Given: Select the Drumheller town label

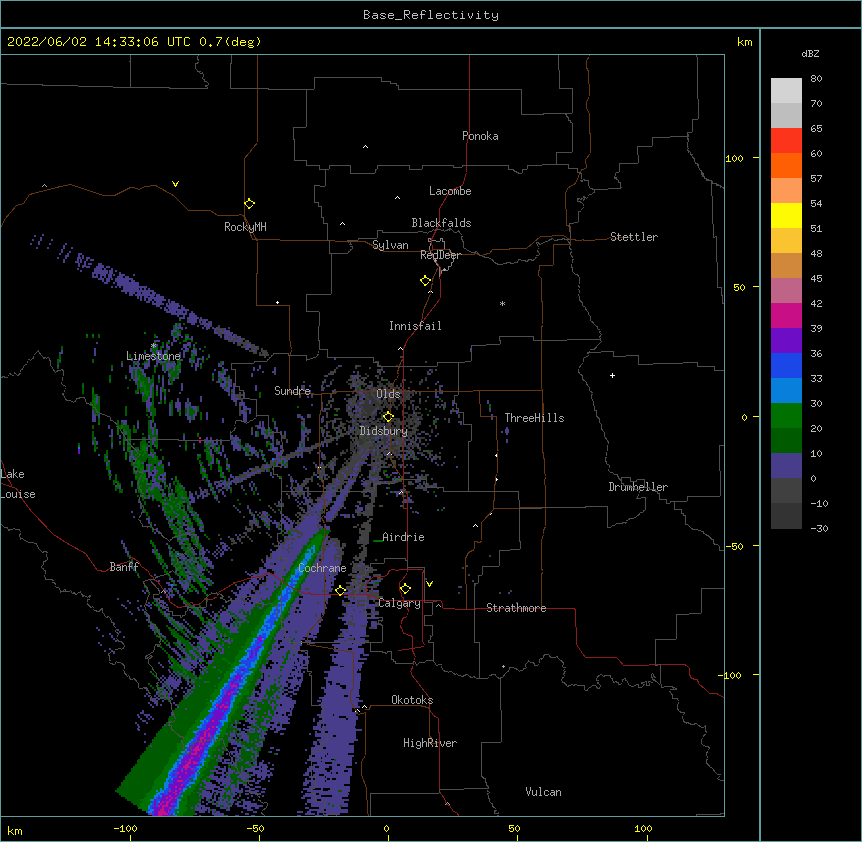Looking at the screenshot, I should (x=638, y=487).
